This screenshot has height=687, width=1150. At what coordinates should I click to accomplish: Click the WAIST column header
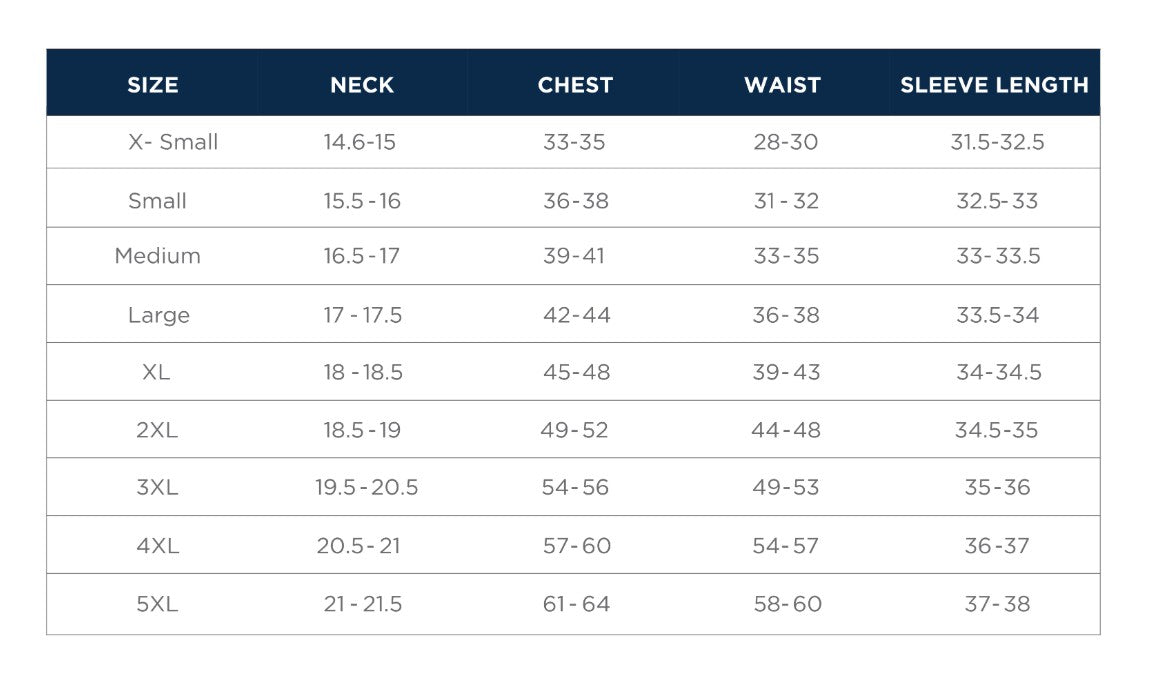[x=782, y=85]
